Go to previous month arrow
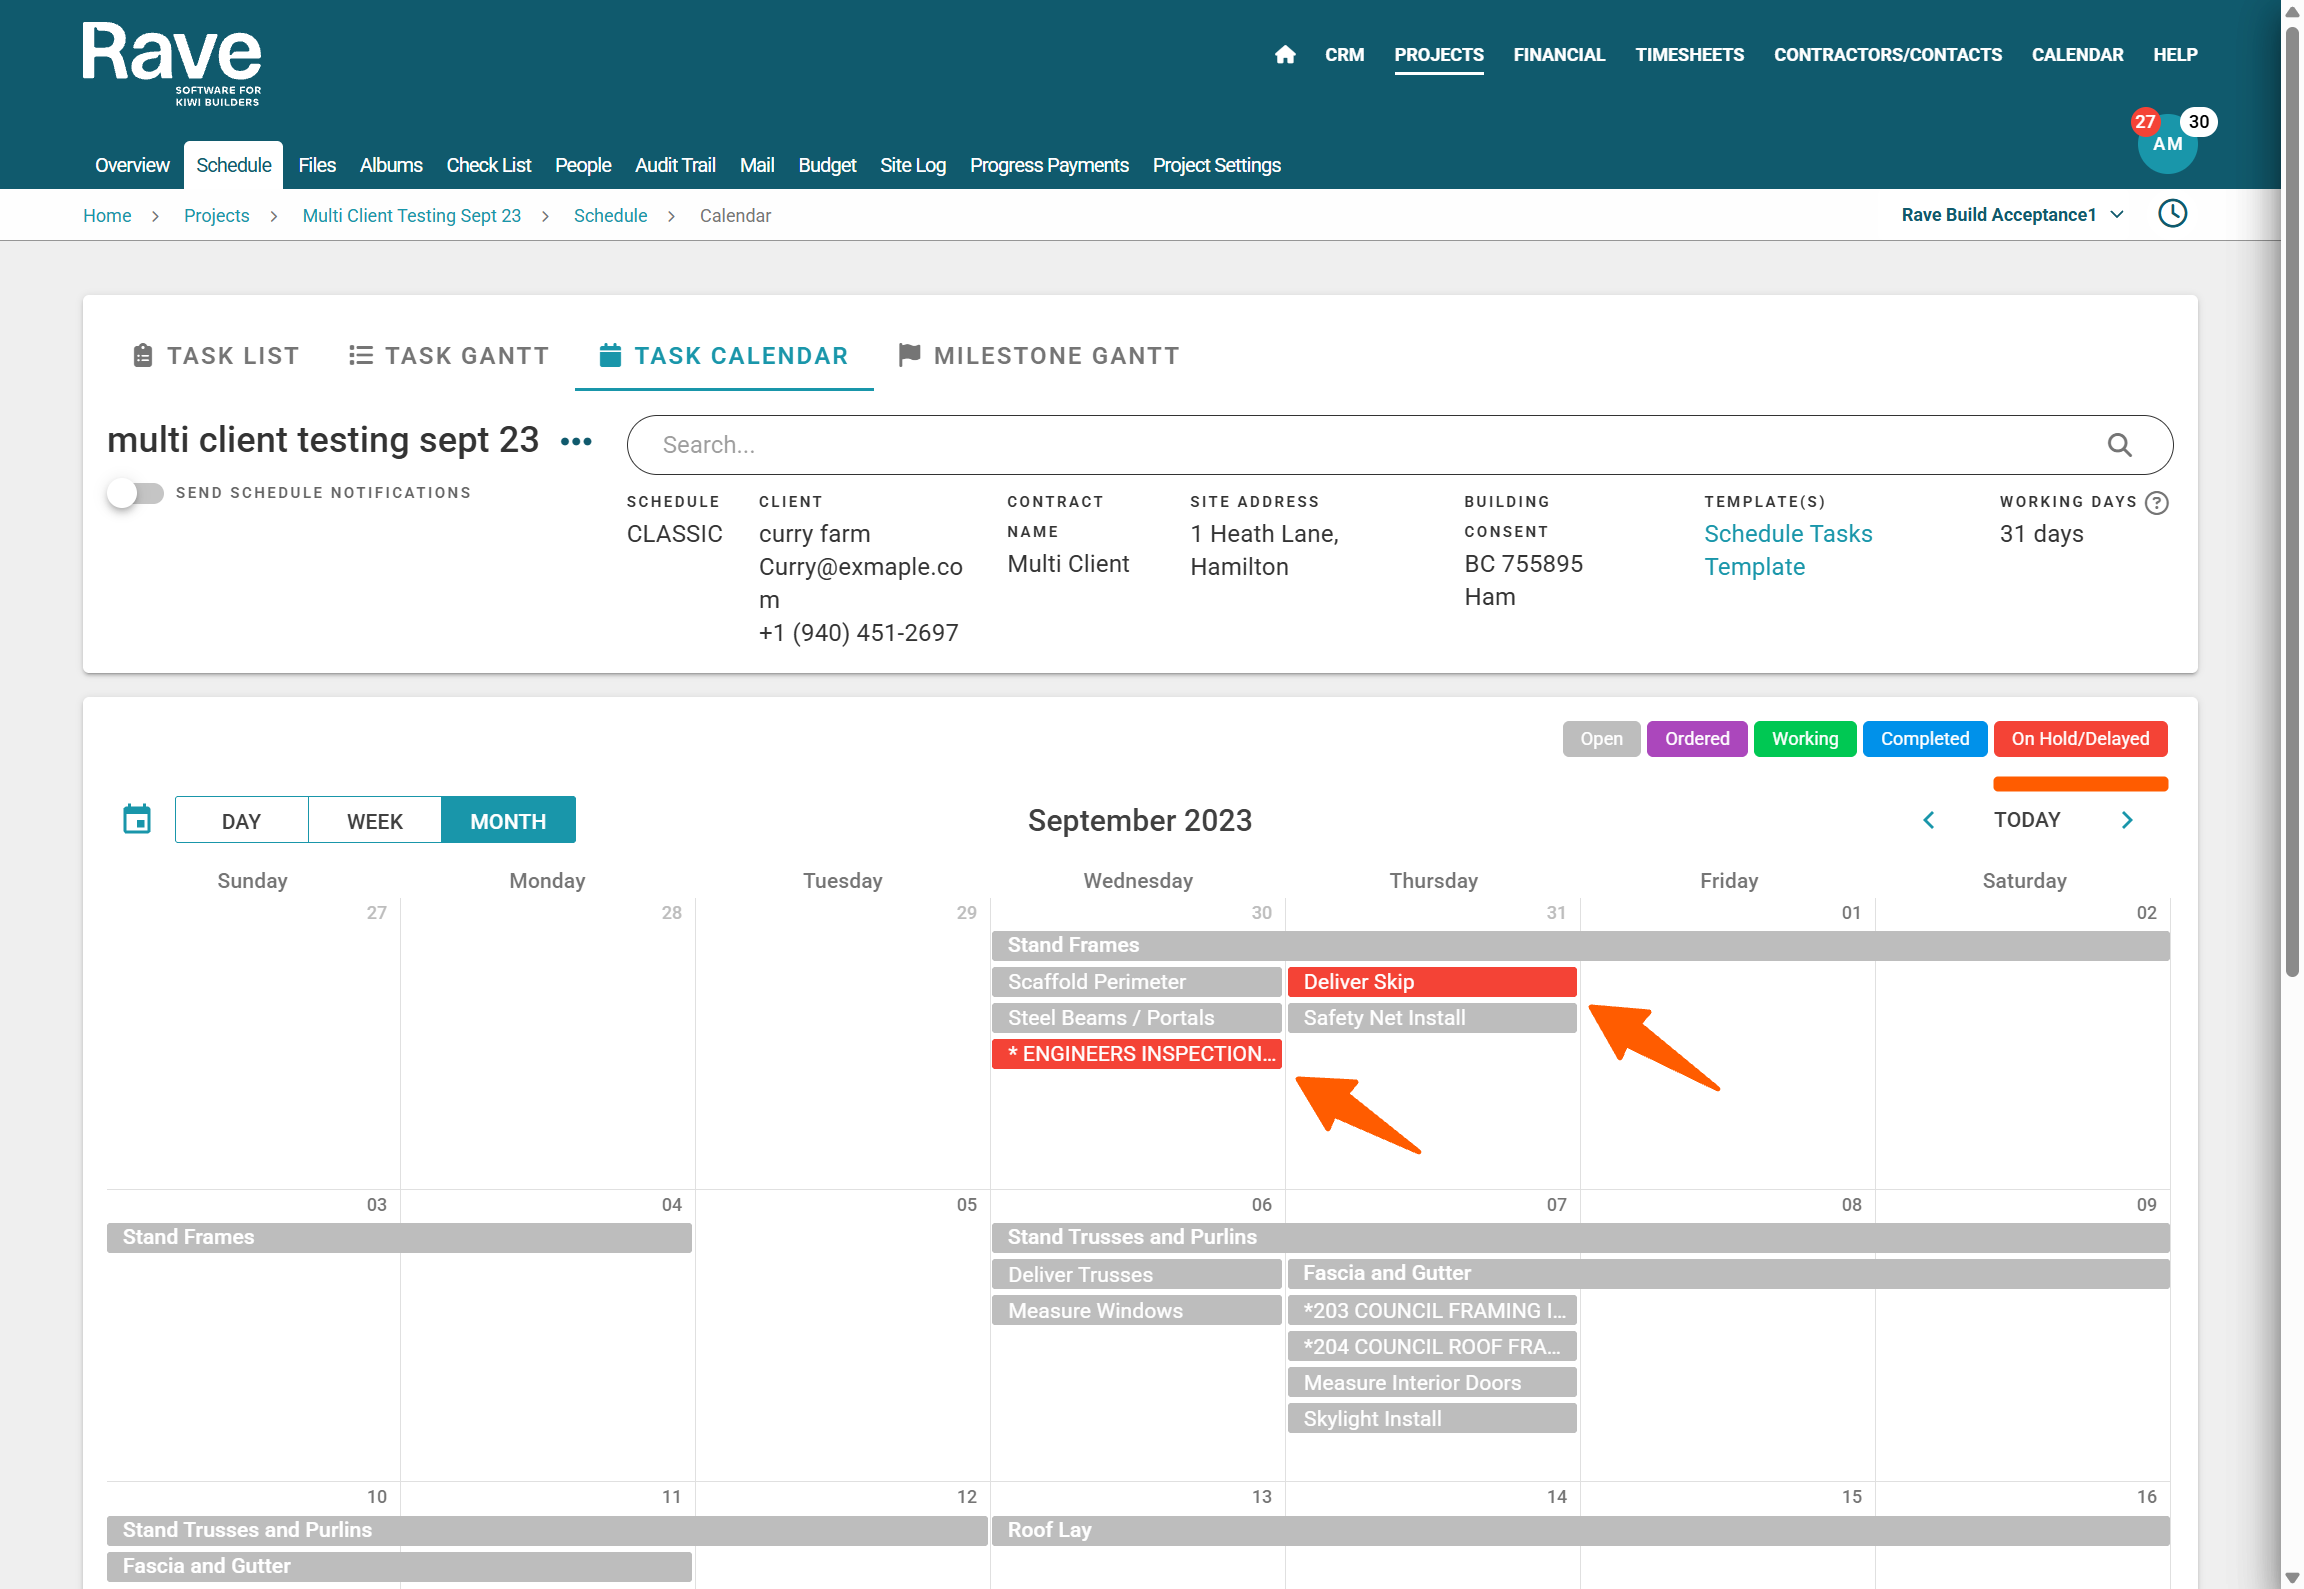 (x=1928, y=820)
